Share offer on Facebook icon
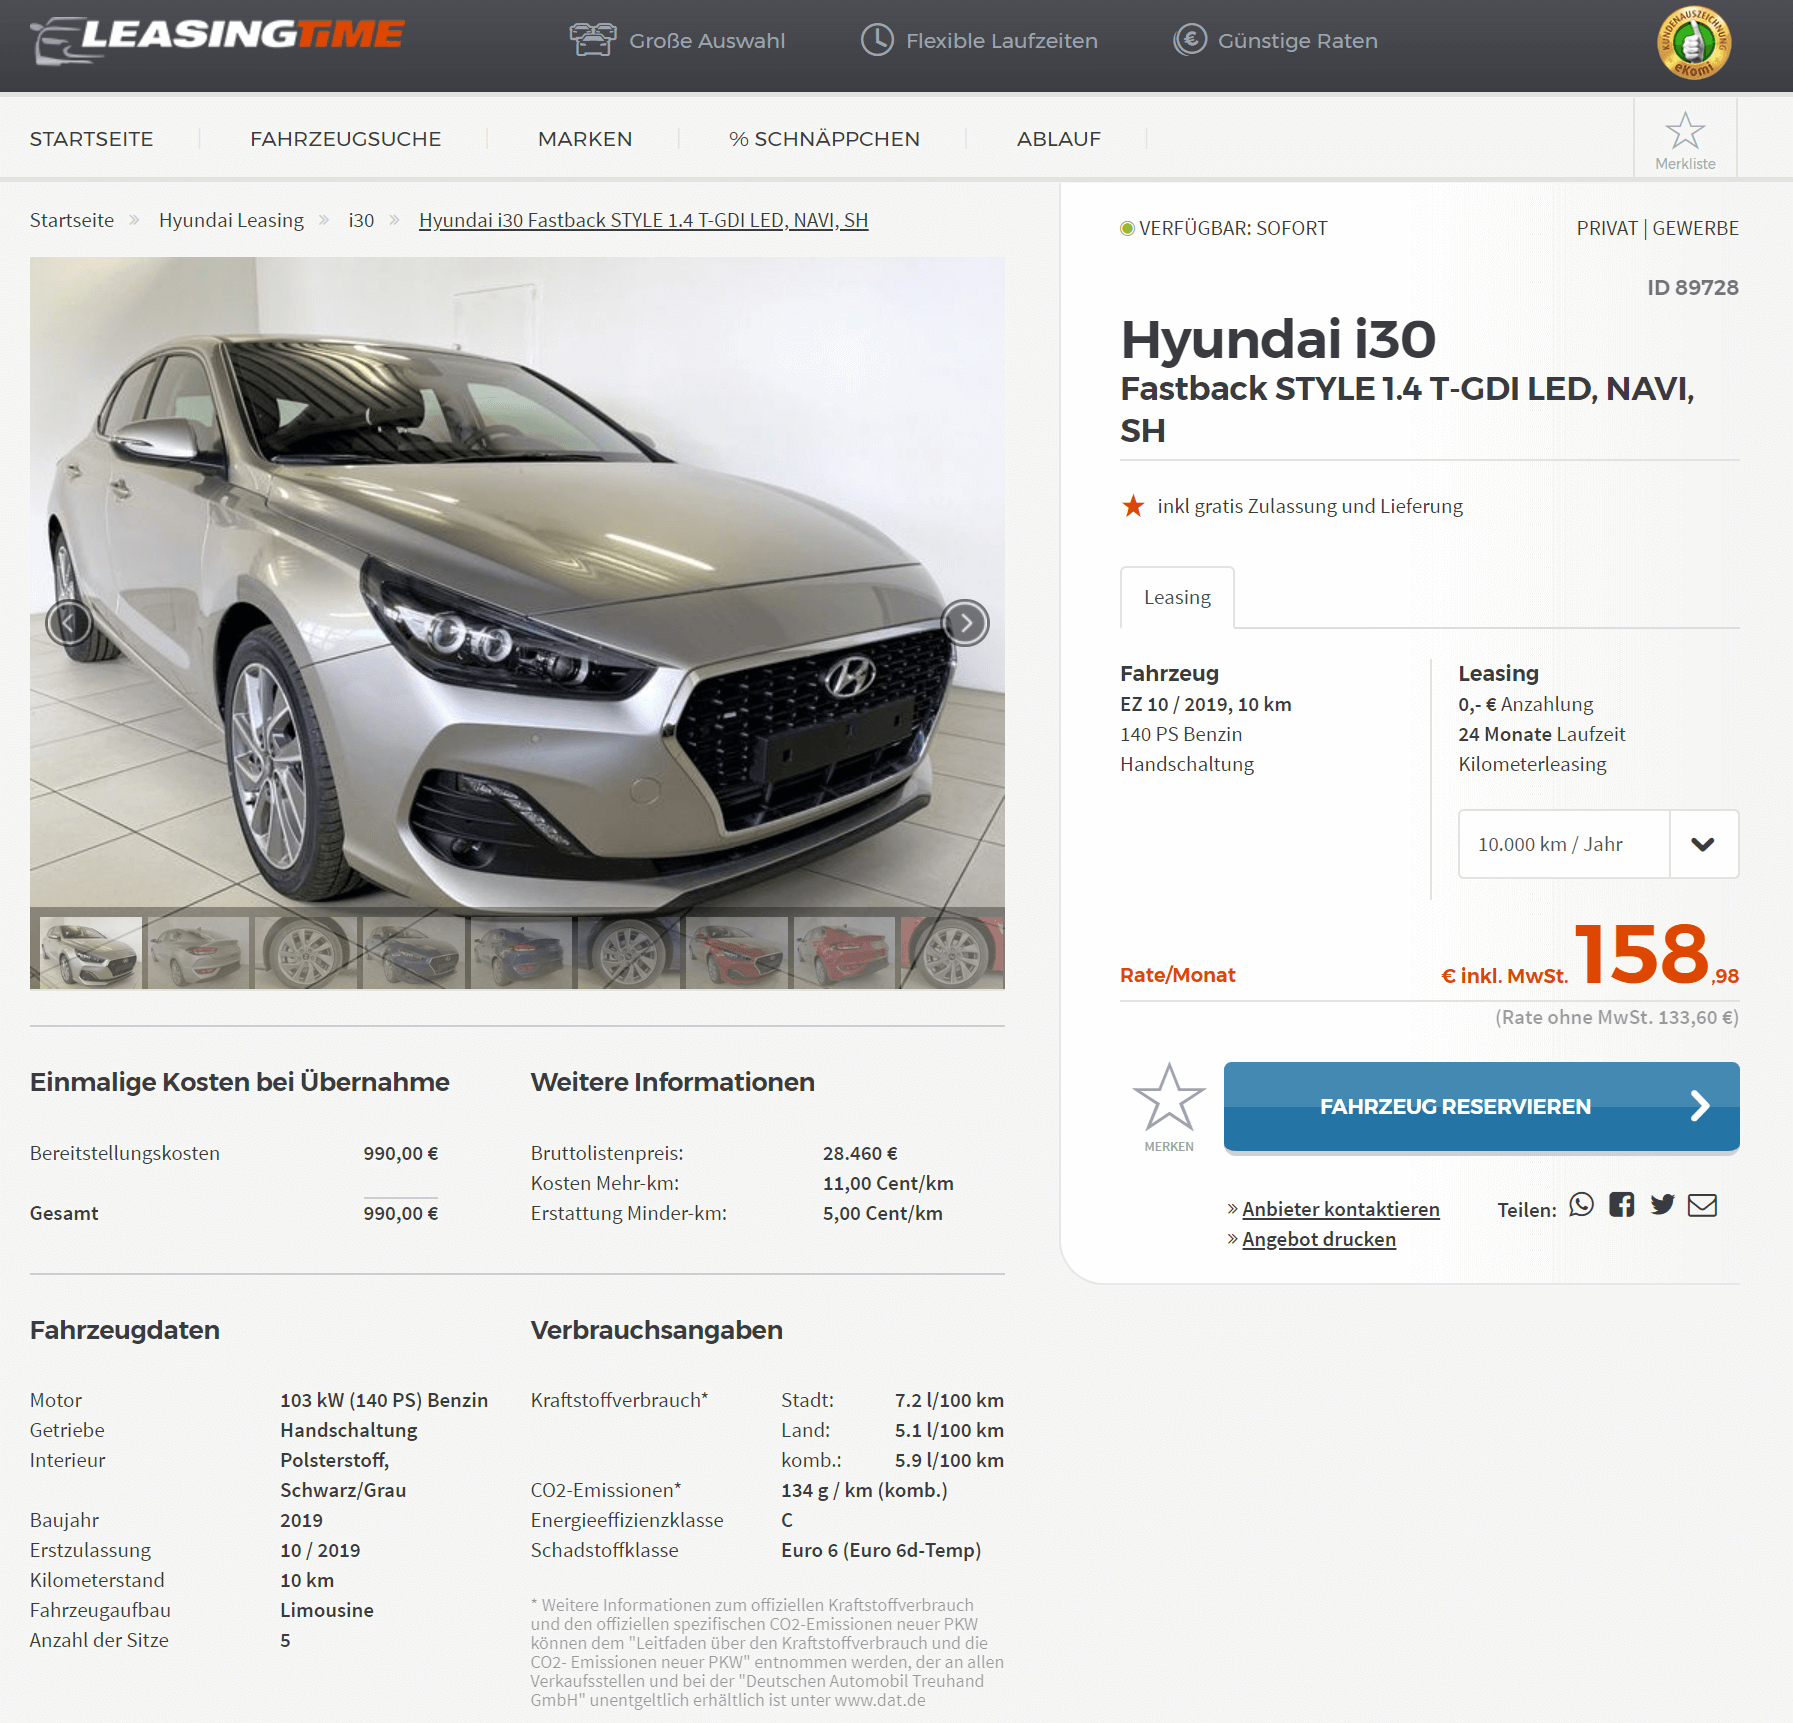Screen dimensions: 1793x1723 [x=1621, y=1204]
